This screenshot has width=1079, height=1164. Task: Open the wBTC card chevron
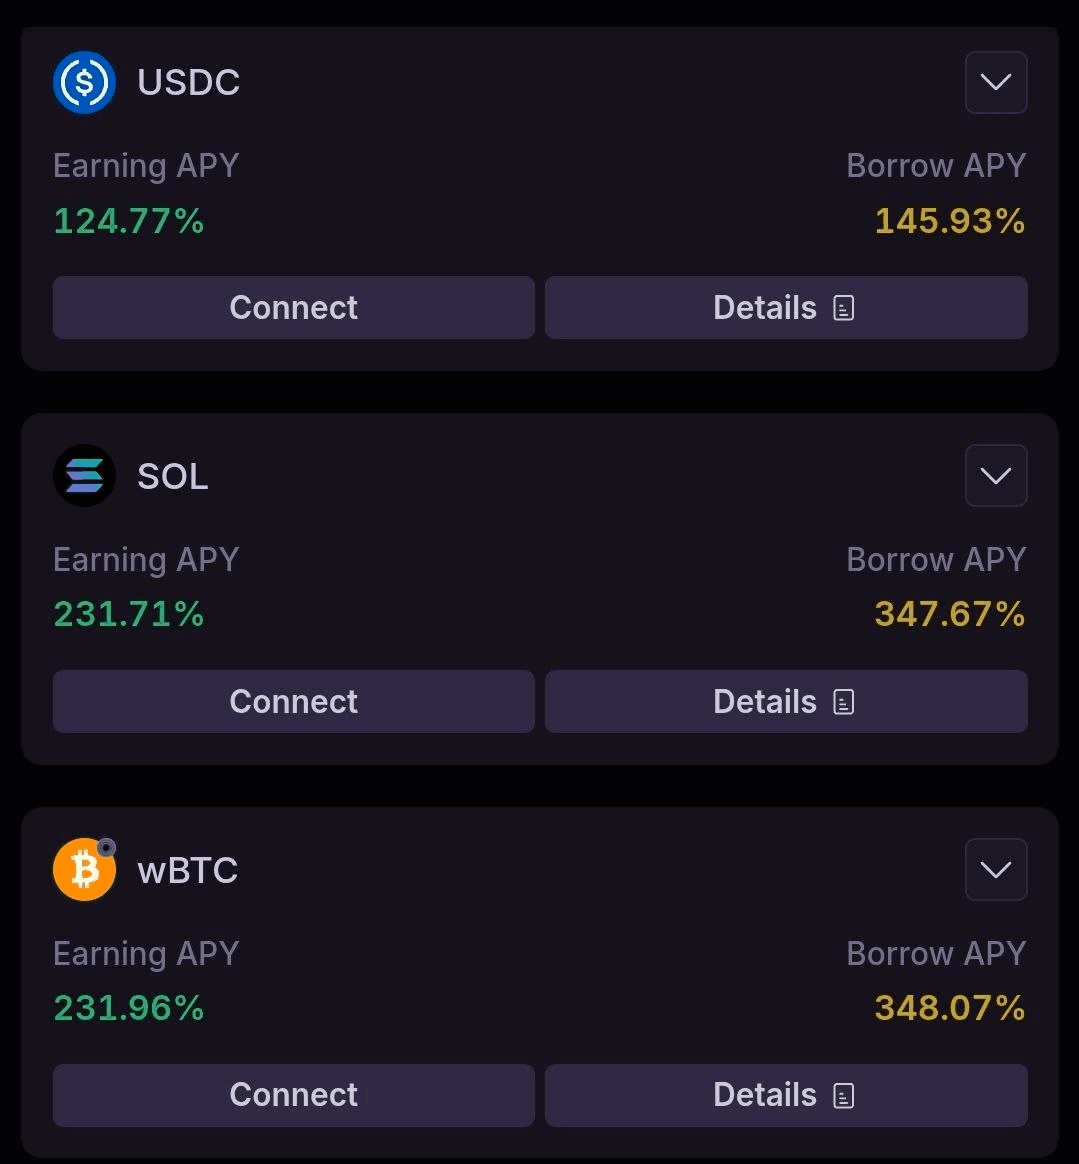coord(995,870)
